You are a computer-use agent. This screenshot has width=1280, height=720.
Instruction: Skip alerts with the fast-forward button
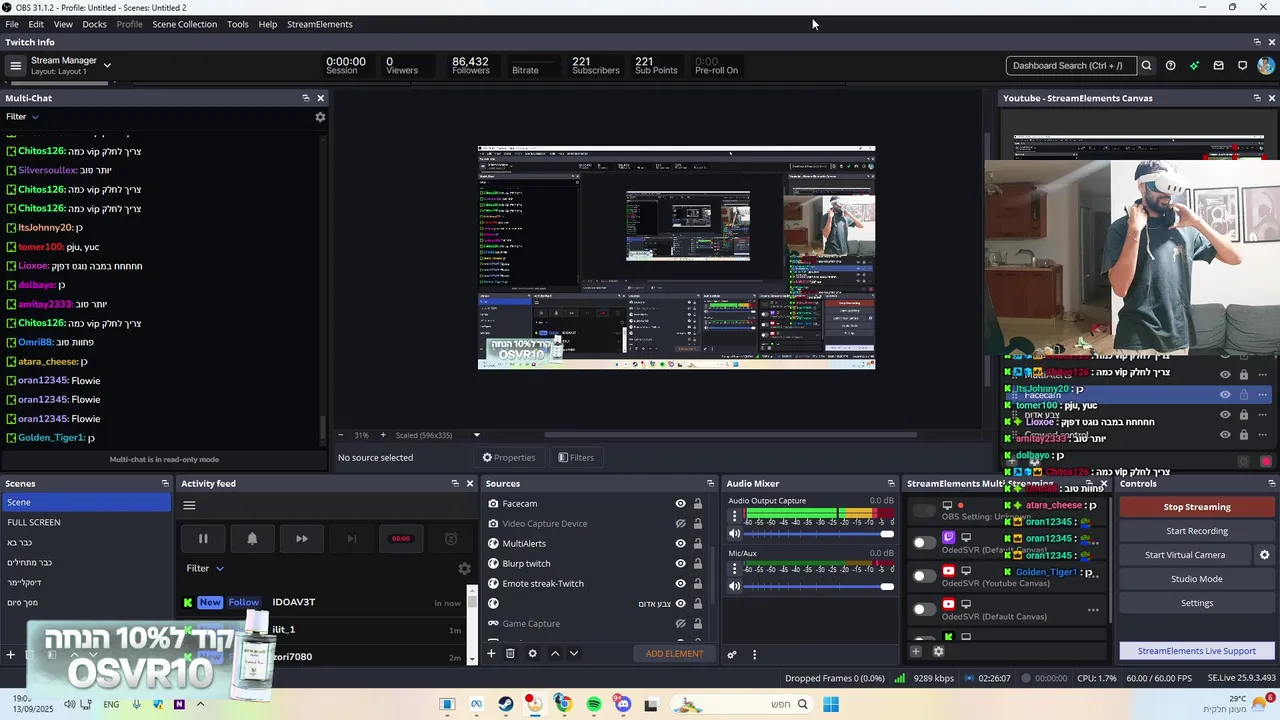point(301,539)
